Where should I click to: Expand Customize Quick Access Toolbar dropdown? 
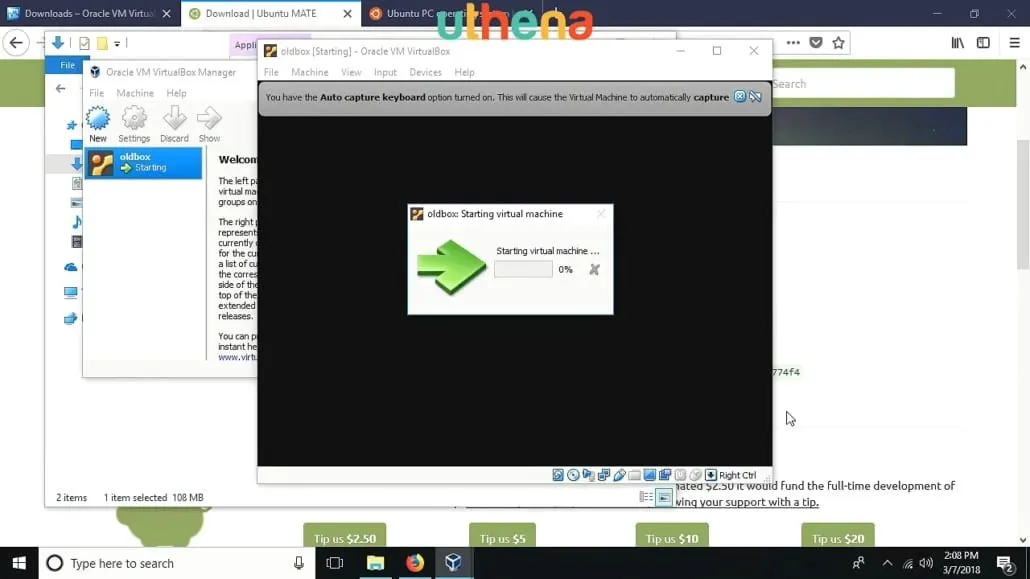(117, 43)
